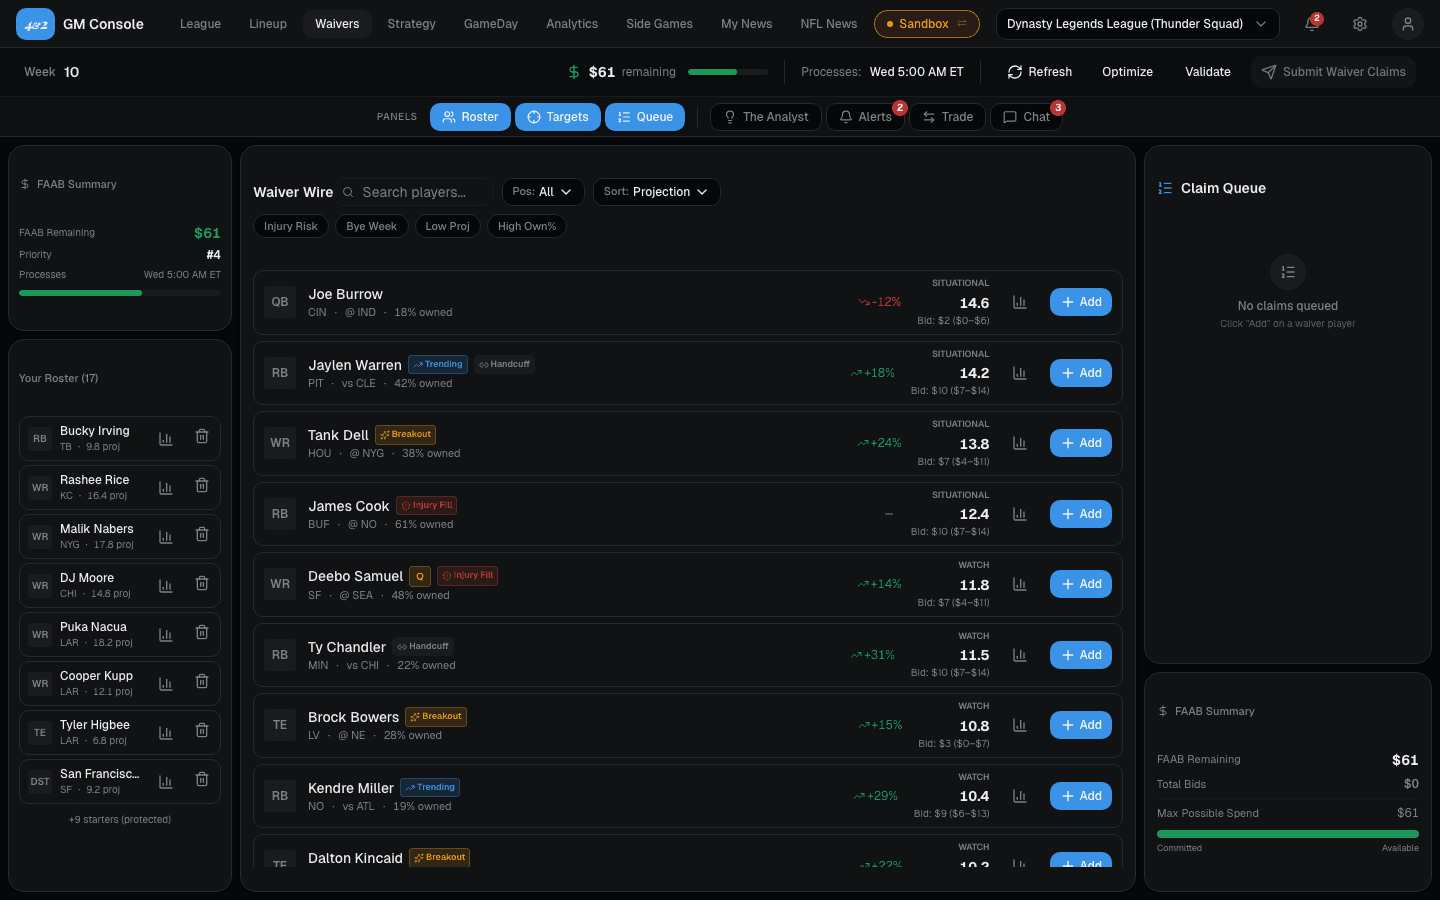Drop San Francisco DST with trash icon
The height and width of the screenshot is (900, 1440).
coord(202,780)
